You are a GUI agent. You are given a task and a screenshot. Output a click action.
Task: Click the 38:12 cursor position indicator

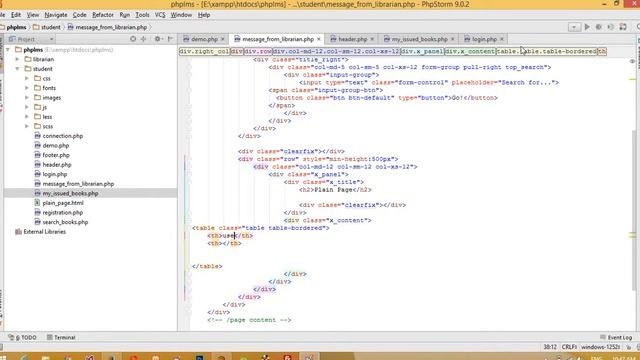point(550,347)
